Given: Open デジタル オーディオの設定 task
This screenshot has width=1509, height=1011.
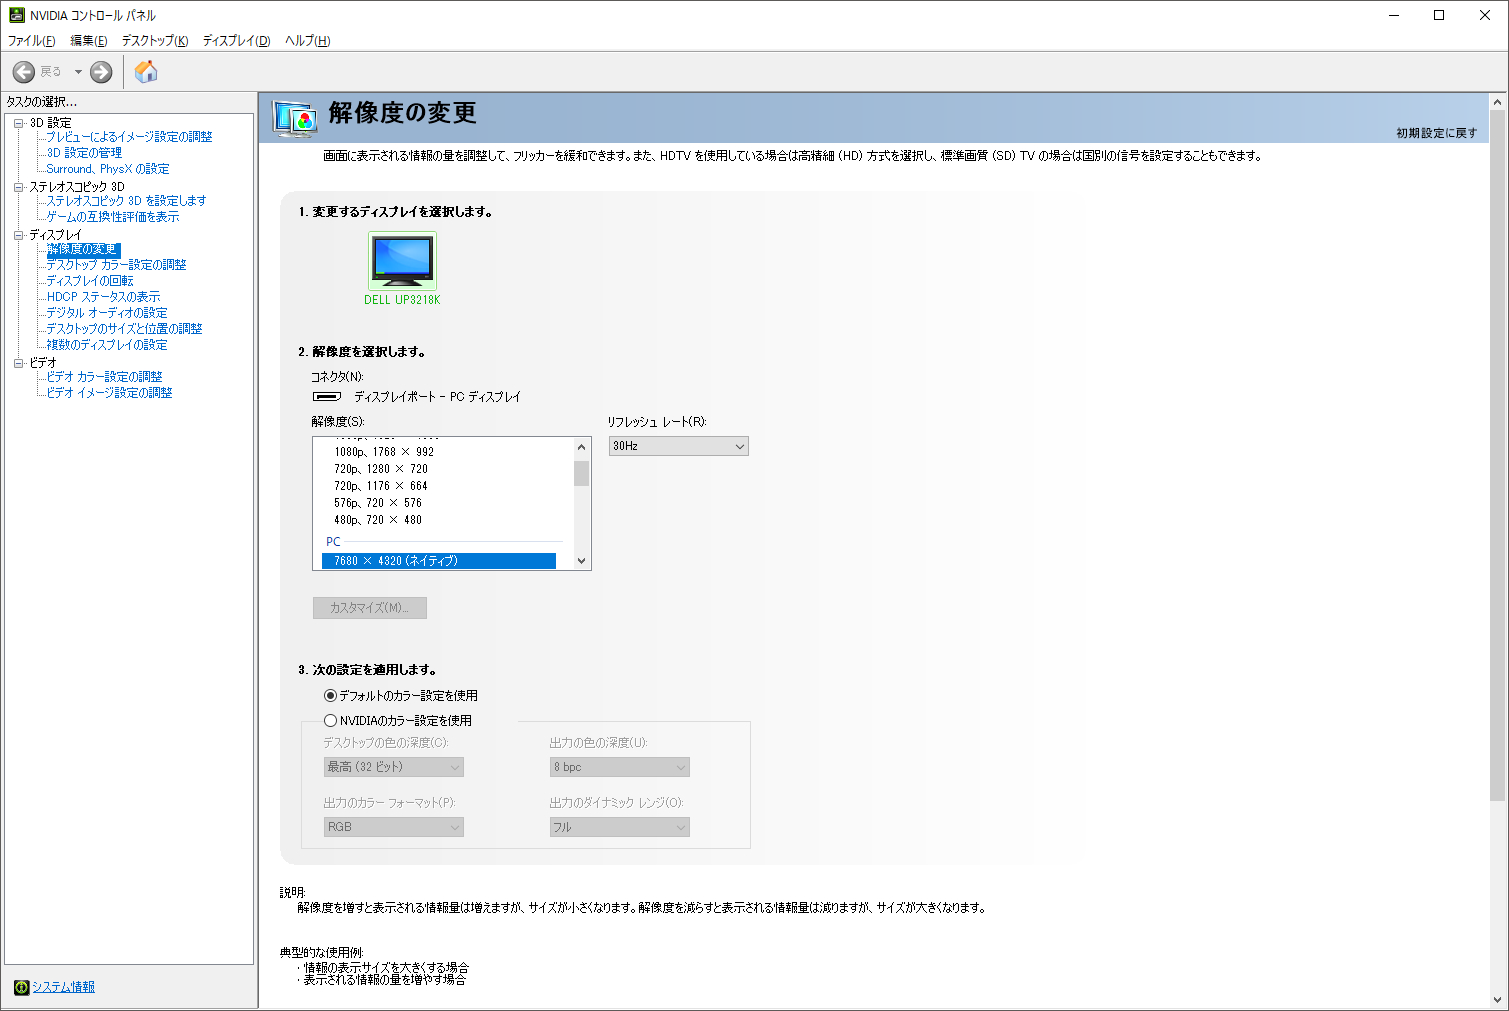Looking at the screenshot, I should (107, 313).
